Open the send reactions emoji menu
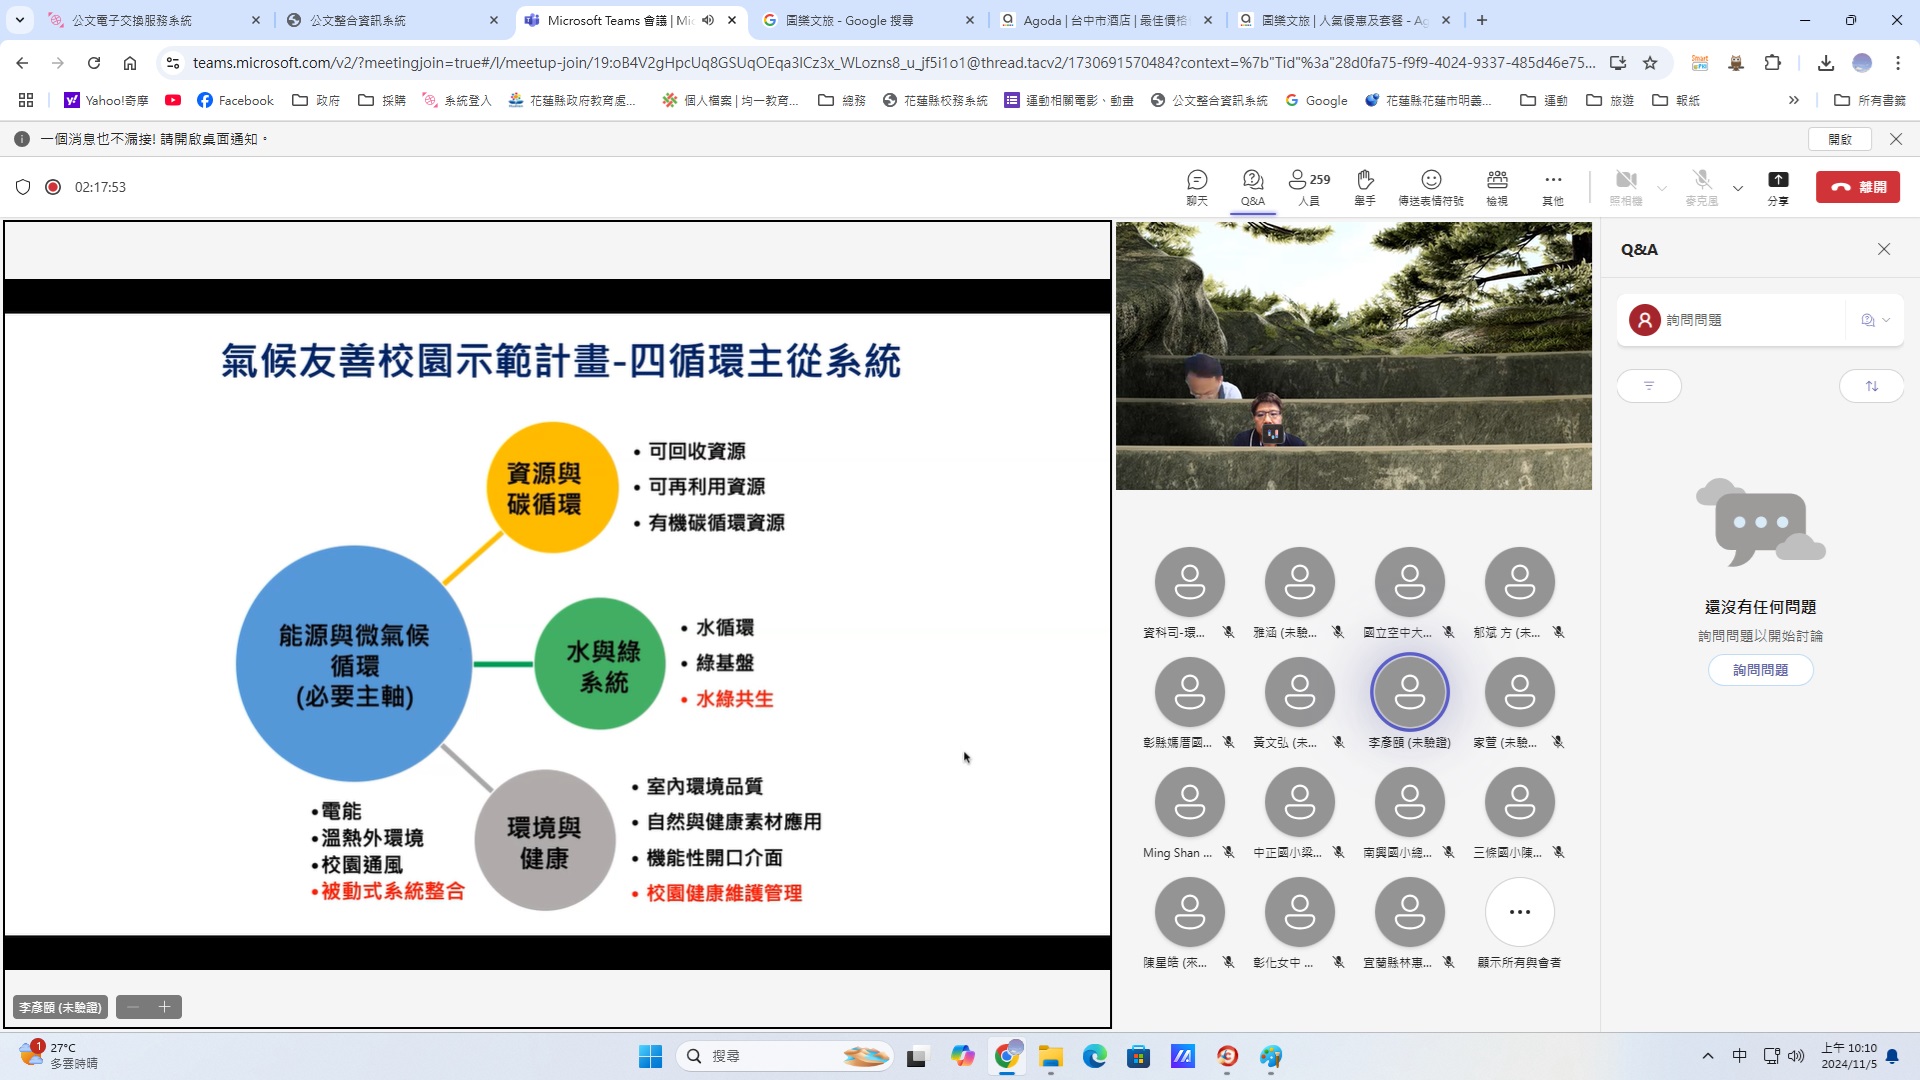The height and width of the screenshot is (1080, 1920). pyautogui.click(x=1430, y=187)
